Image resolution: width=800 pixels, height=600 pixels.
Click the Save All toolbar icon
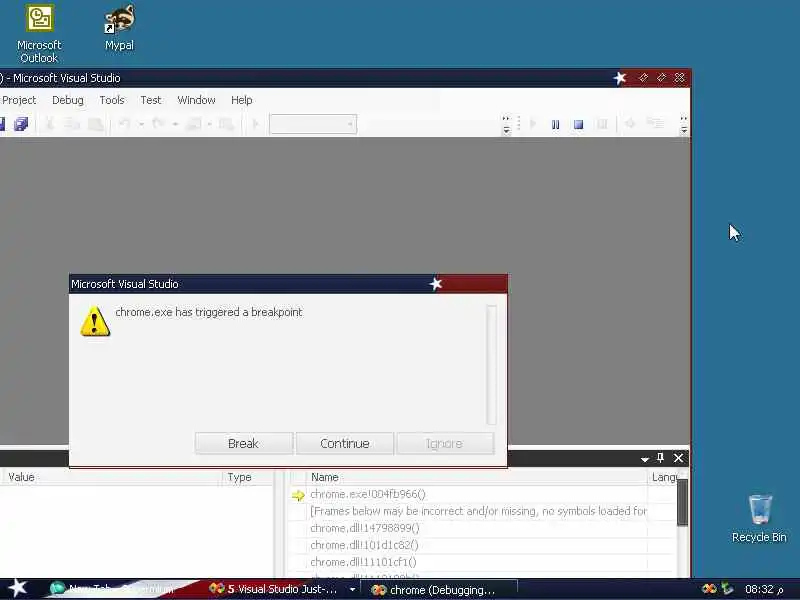tap(21, 124)
